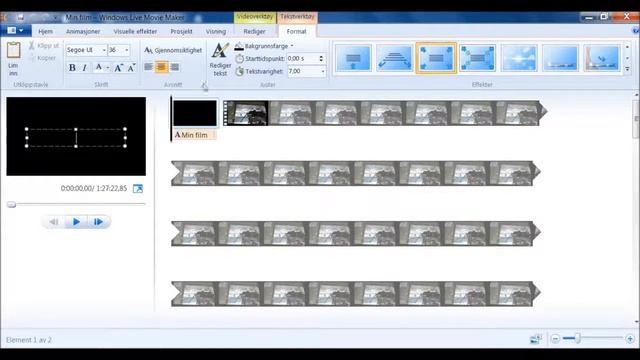The height and width of the screenshot is (360, 640).
Task: Choose the sixth text effect thumbnail
Action: [560, 58]
